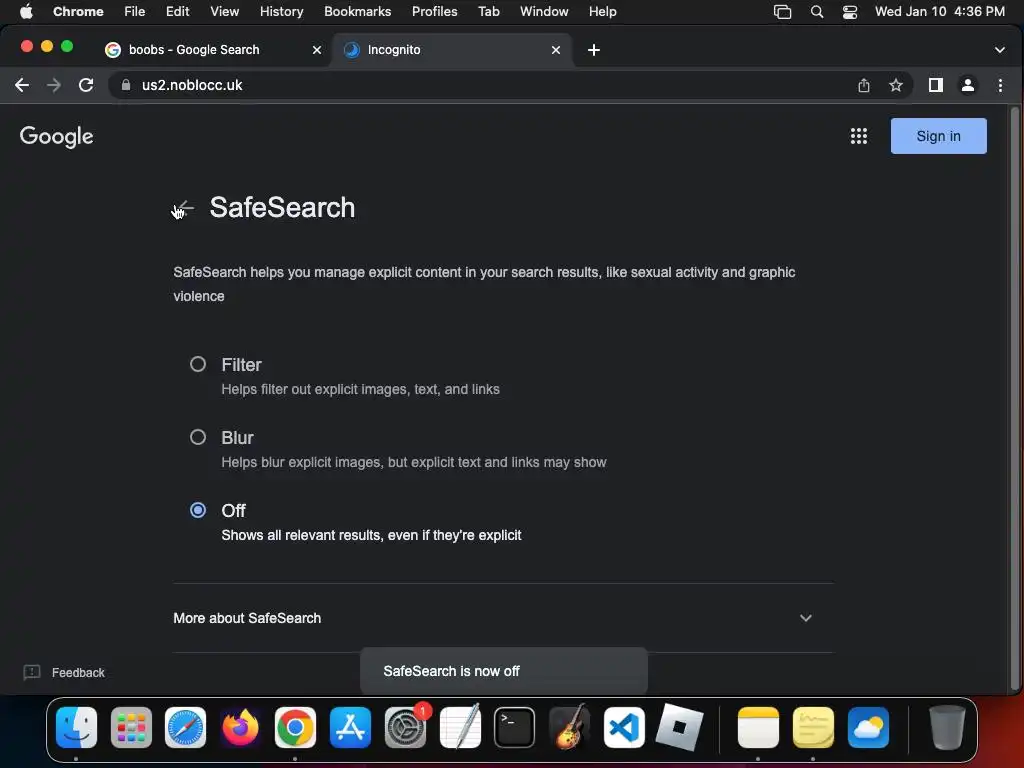This screenshot has height=768, width=1024.
Task: Open the Edit menu
Action: pyautogui.click(x=177, y=12)
